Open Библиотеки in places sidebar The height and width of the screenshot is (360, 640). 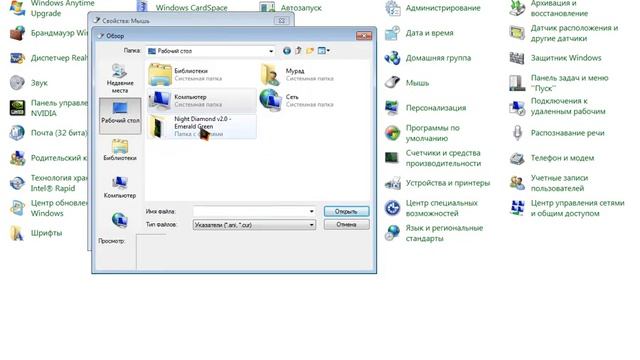(120, 150)
